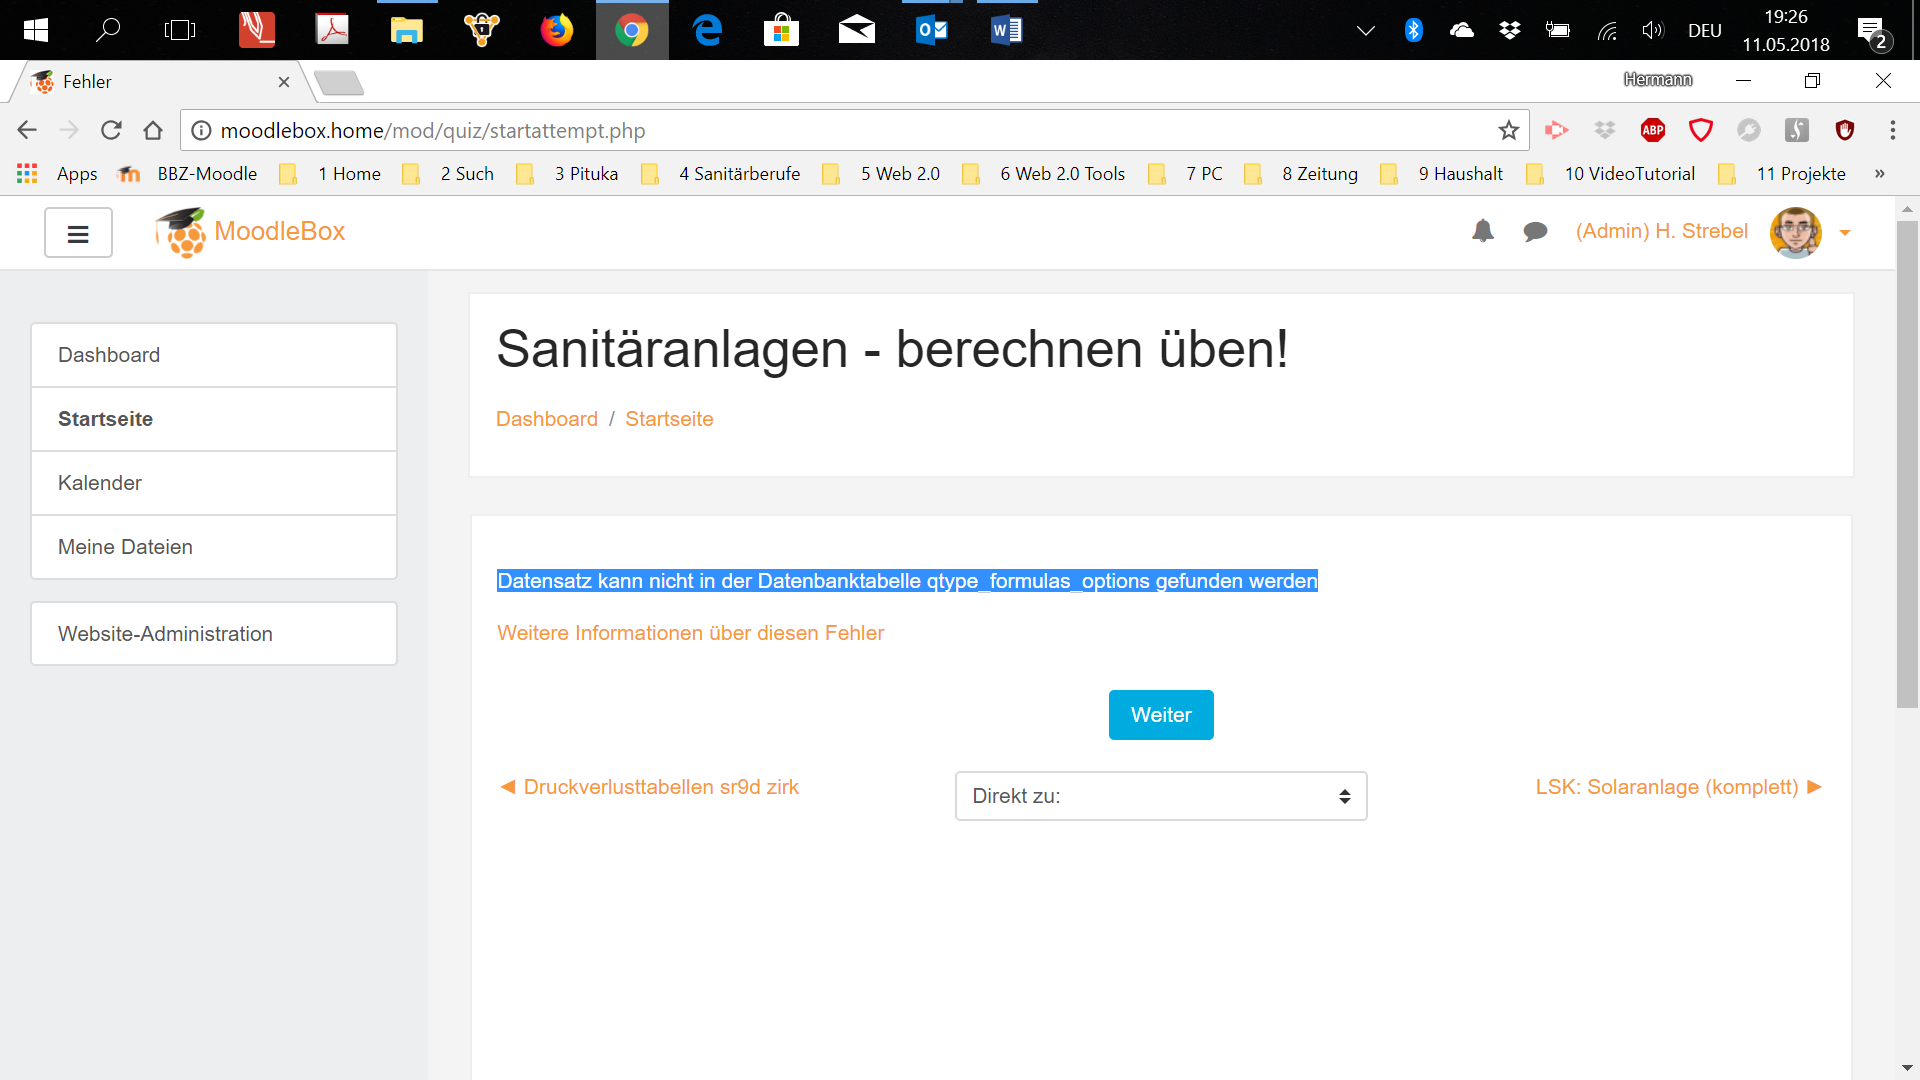Open 'Weitere Informationen über diesen Fehler' link

click(x=690, y=633)
